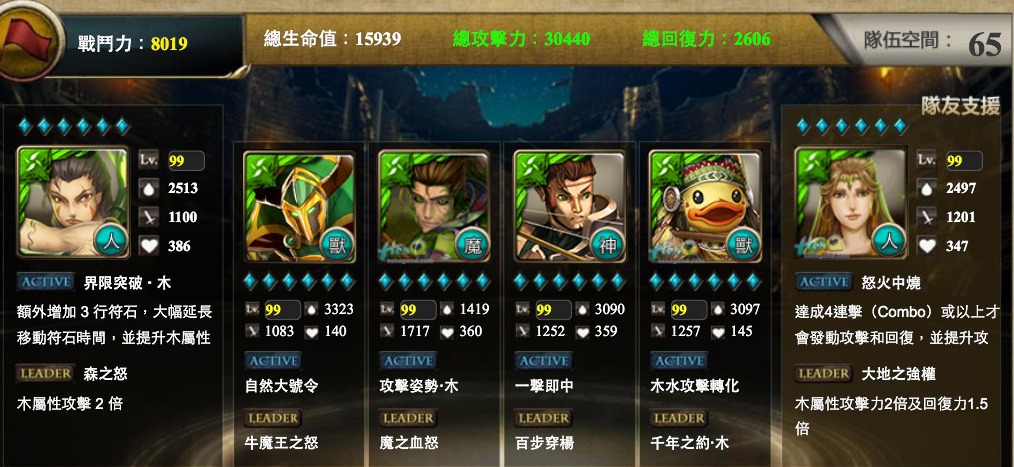Click the leader's ACTIVE skill label
The height and width of the screenshot is (467, 1014).
pyautogui.click(x=45, y=282)
